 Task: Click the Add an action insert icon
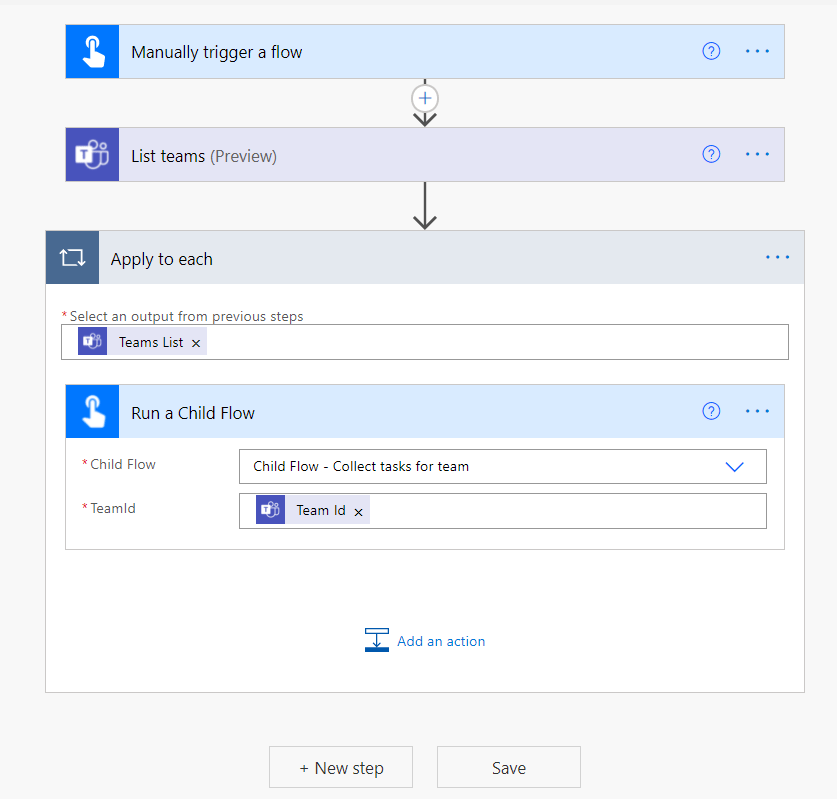377,640
